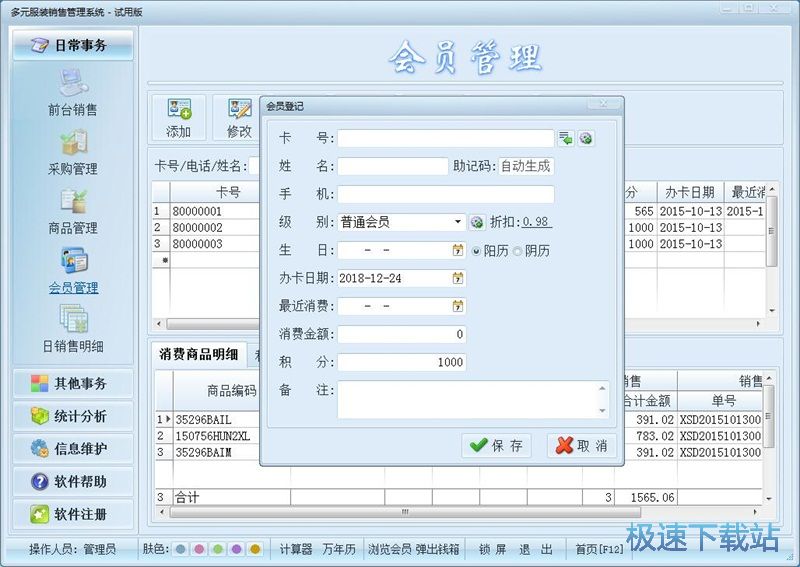
Task: Open 会员管理 in the sidebar
Action: pos(73,271)
